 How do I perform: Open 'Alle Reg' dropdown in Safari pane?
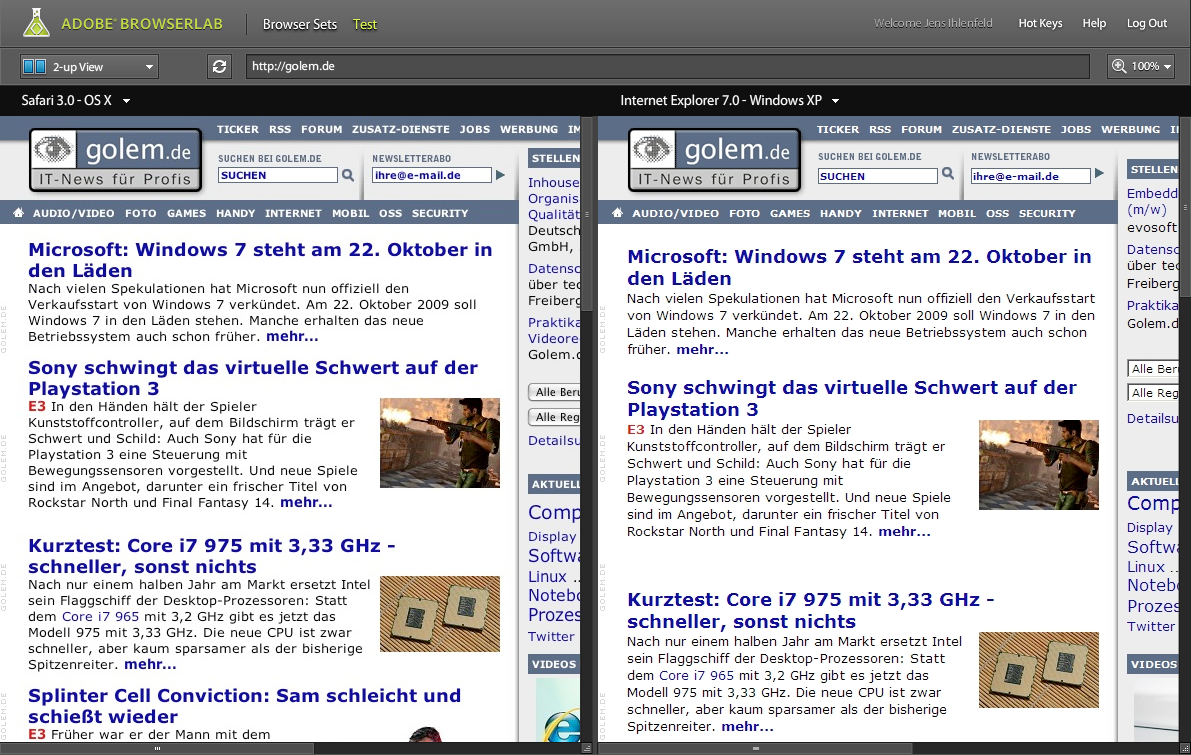554,417
